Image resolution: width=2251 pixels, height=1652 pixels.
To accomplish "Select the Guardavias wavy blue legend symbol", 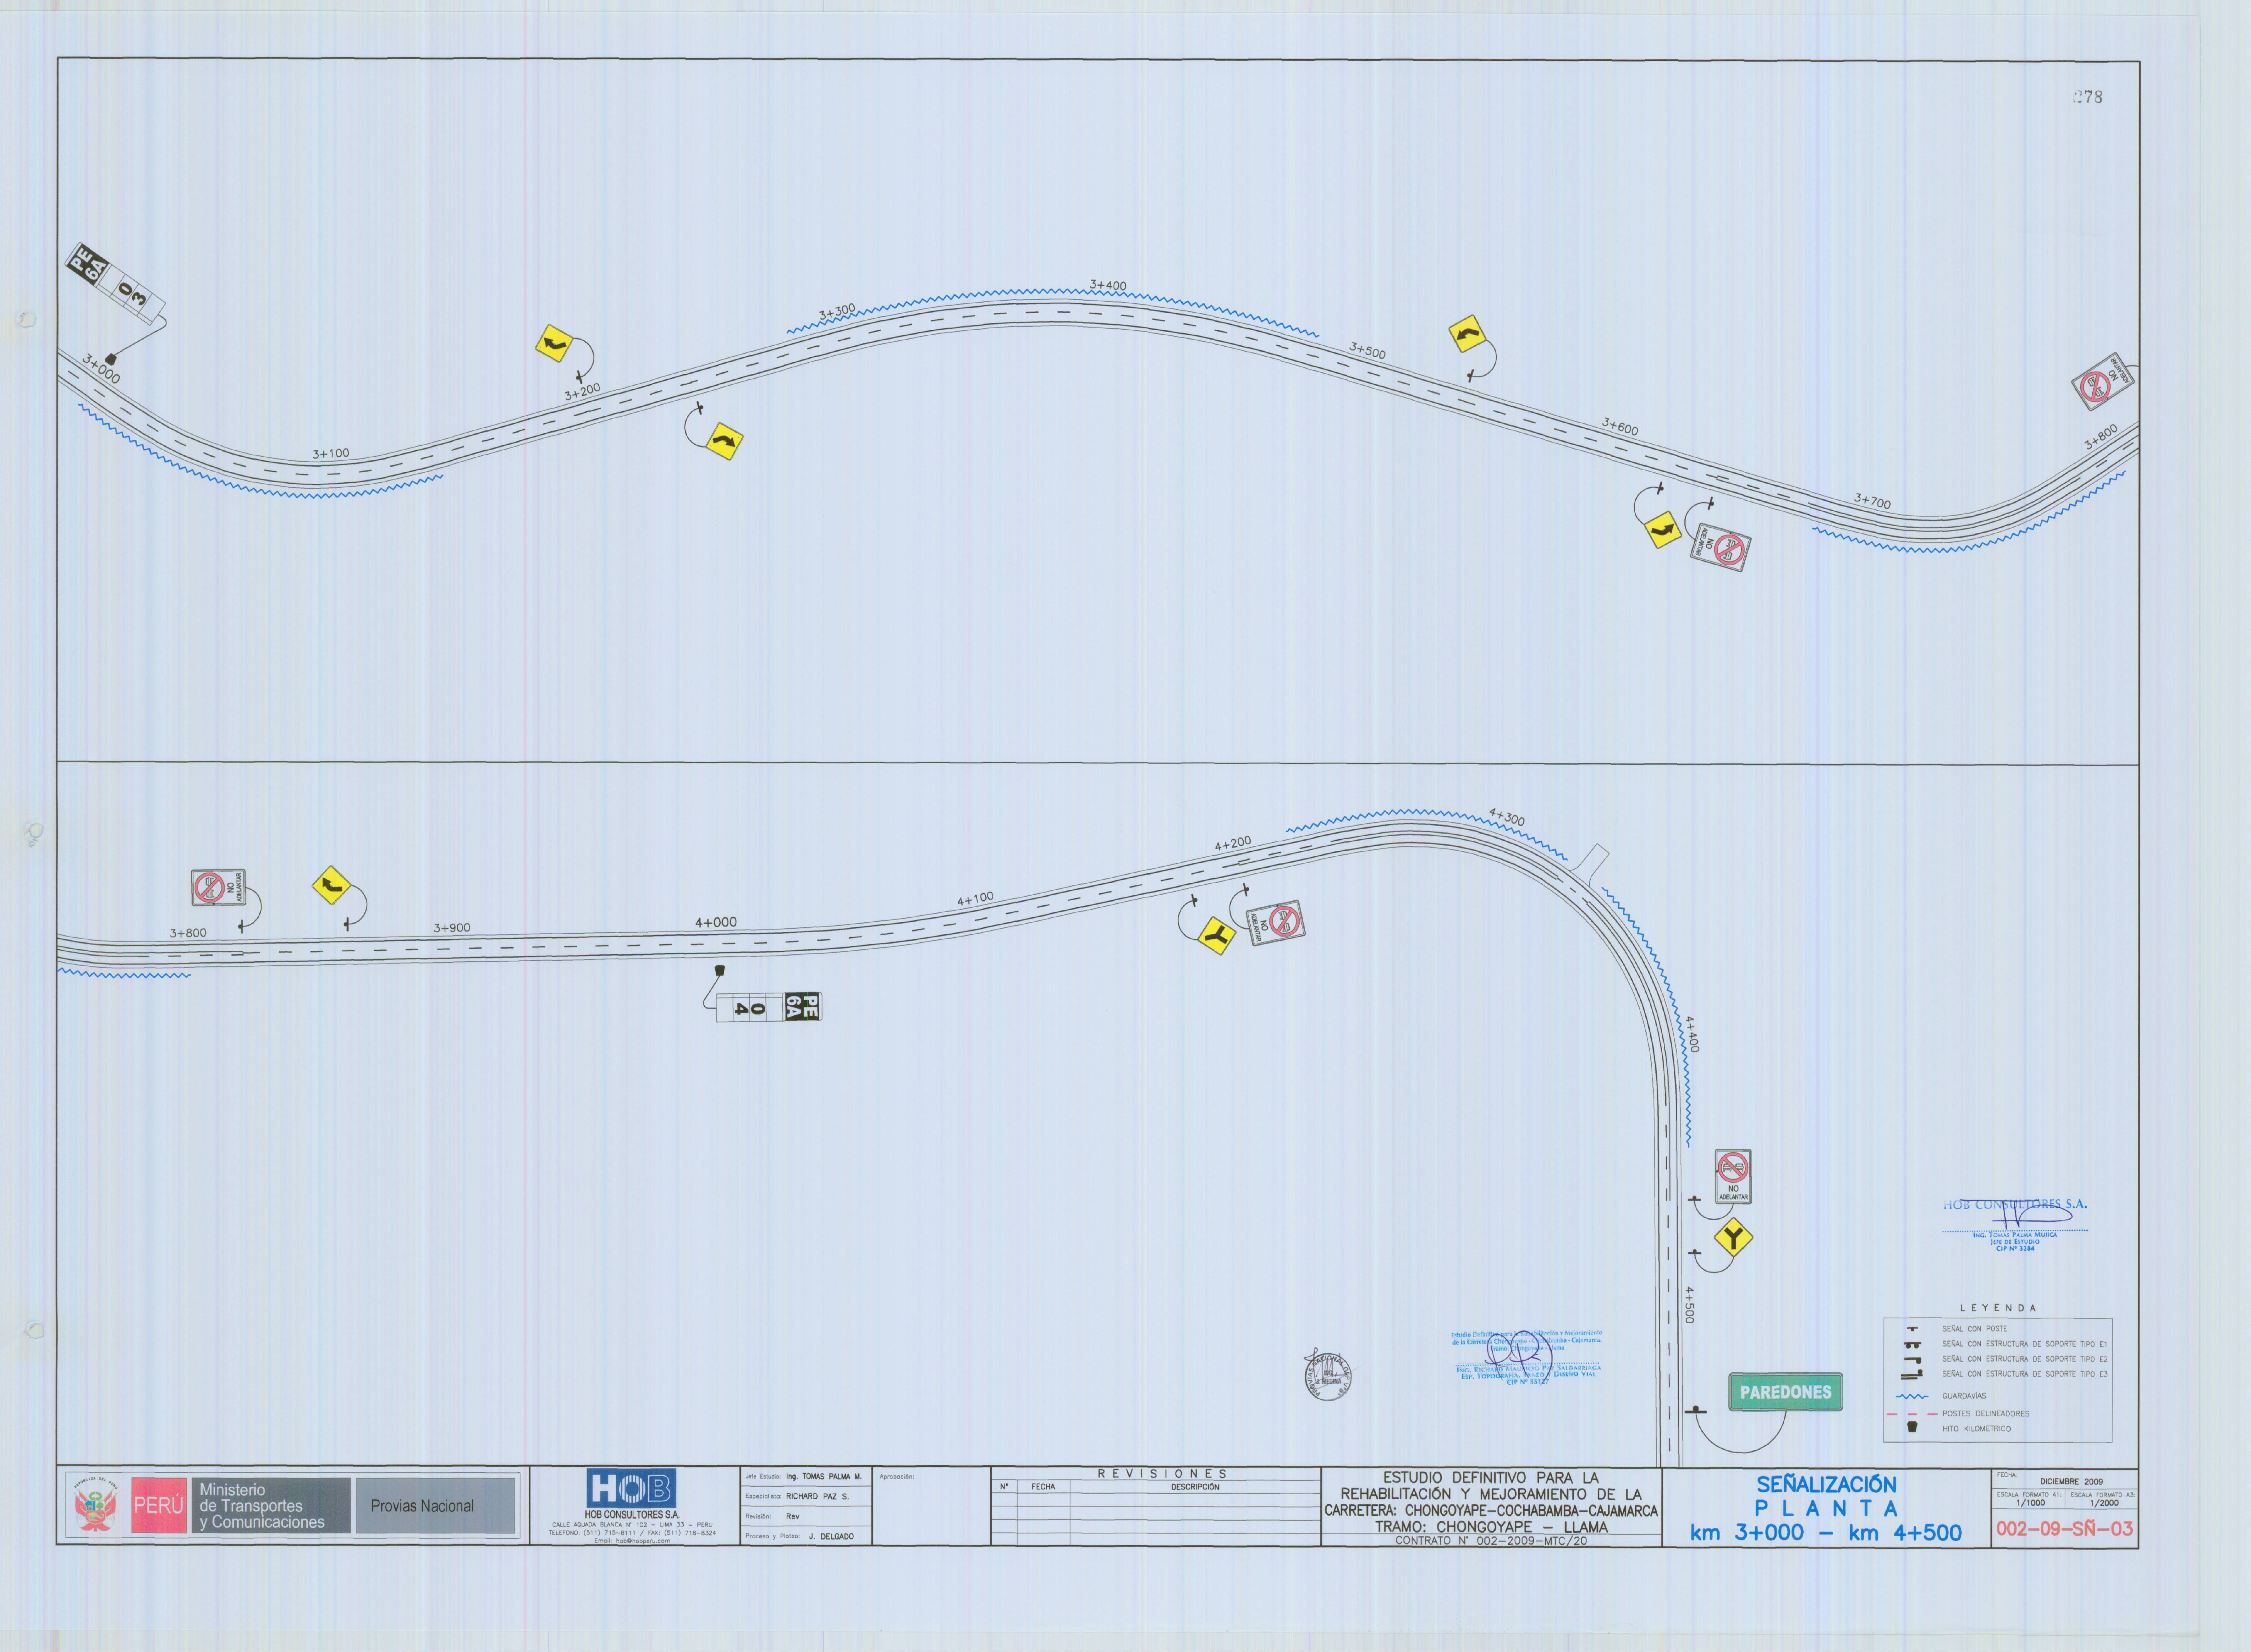I will pos(1912,1396).
